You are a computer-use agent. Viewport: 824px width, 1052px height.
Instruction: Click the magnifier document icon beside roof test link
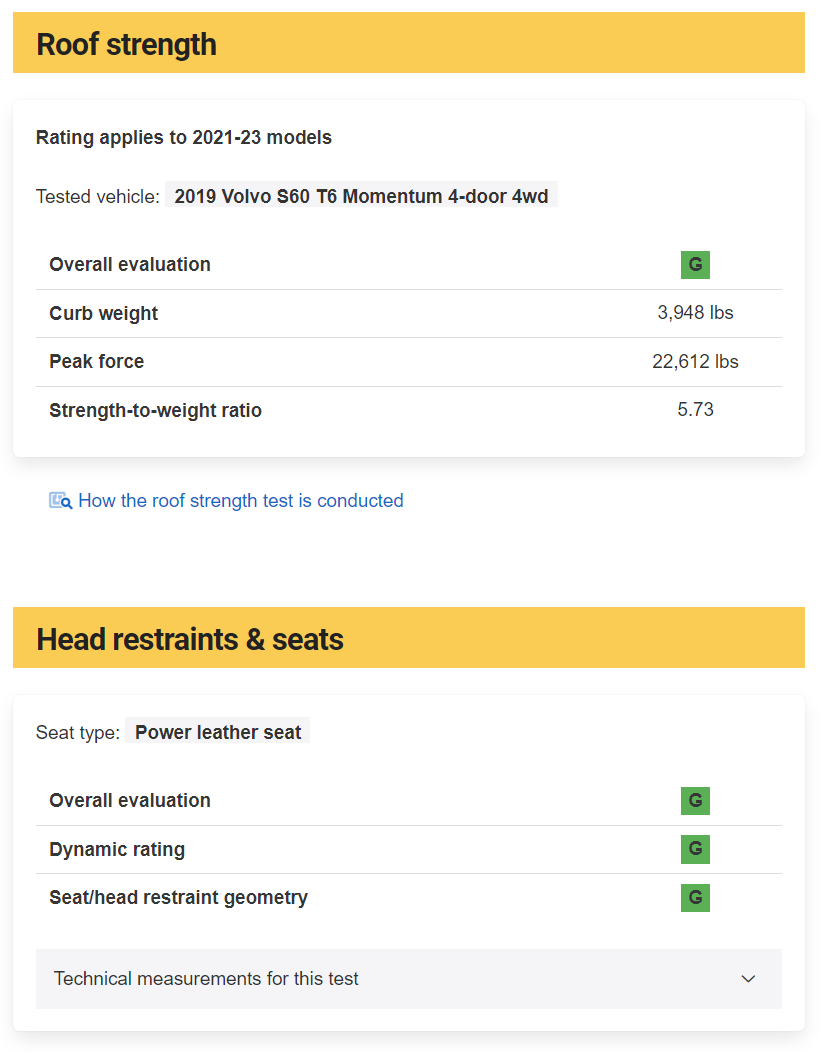60,501
